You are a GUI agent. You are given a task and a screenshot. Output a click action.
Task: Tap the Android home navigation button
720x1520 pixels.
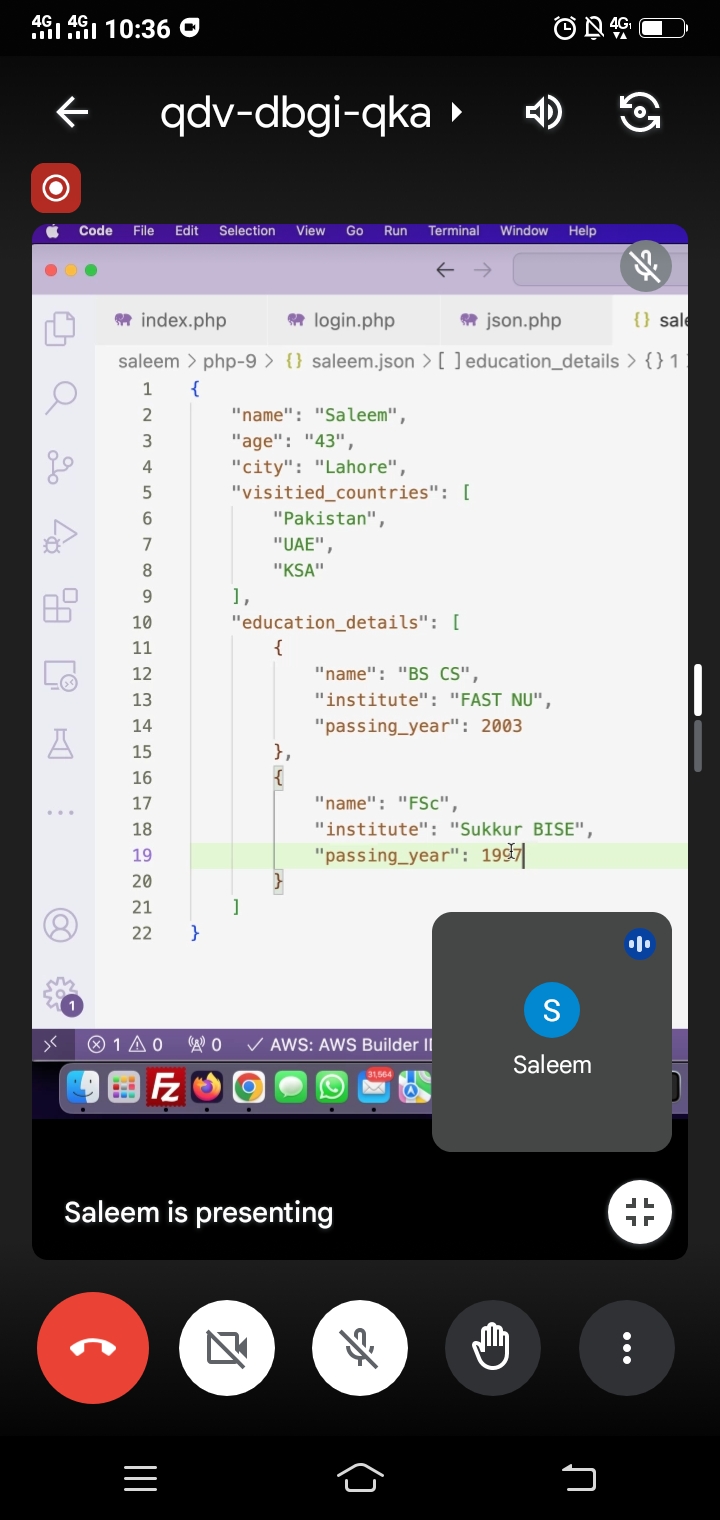tap(360, 1478)
